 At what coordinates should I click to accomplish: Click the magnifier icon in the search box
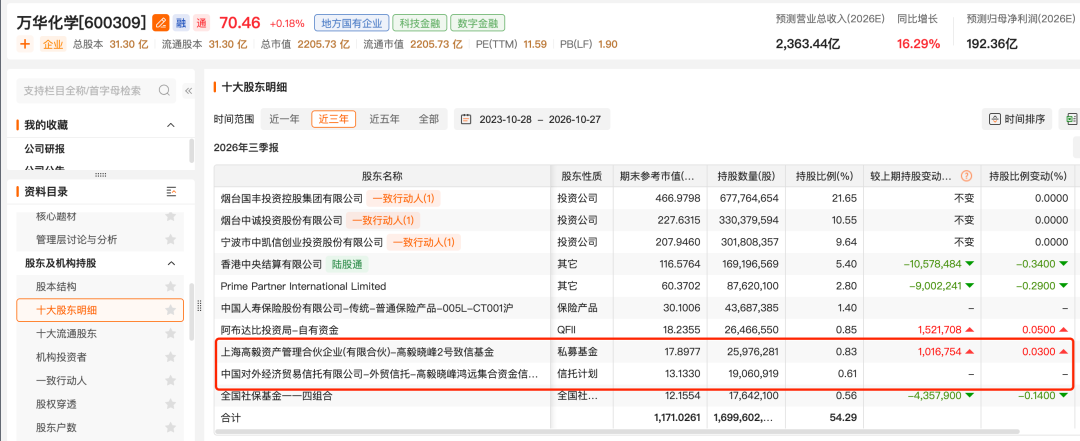164,90
